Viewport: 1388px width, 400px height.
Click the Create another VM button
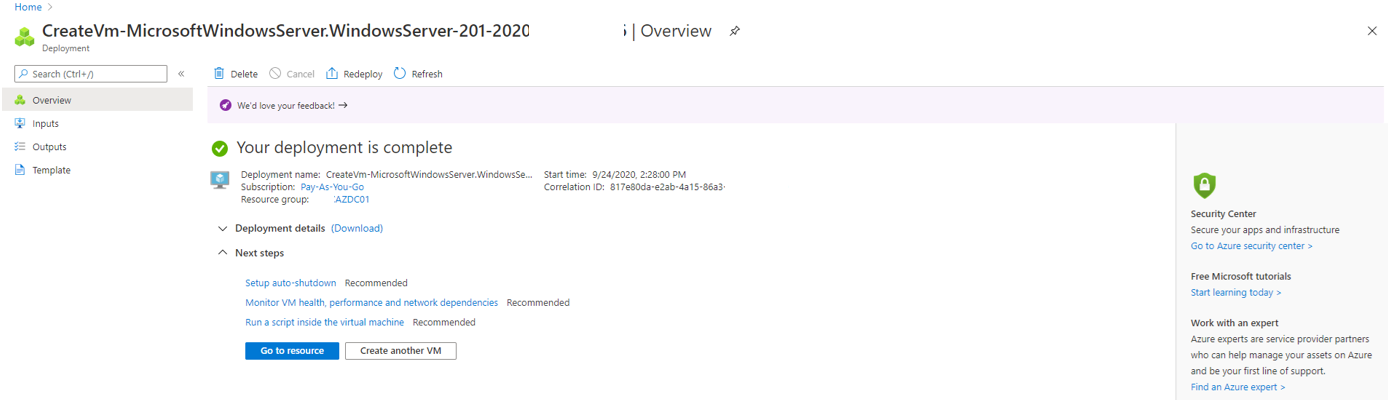tap(400, 351)
